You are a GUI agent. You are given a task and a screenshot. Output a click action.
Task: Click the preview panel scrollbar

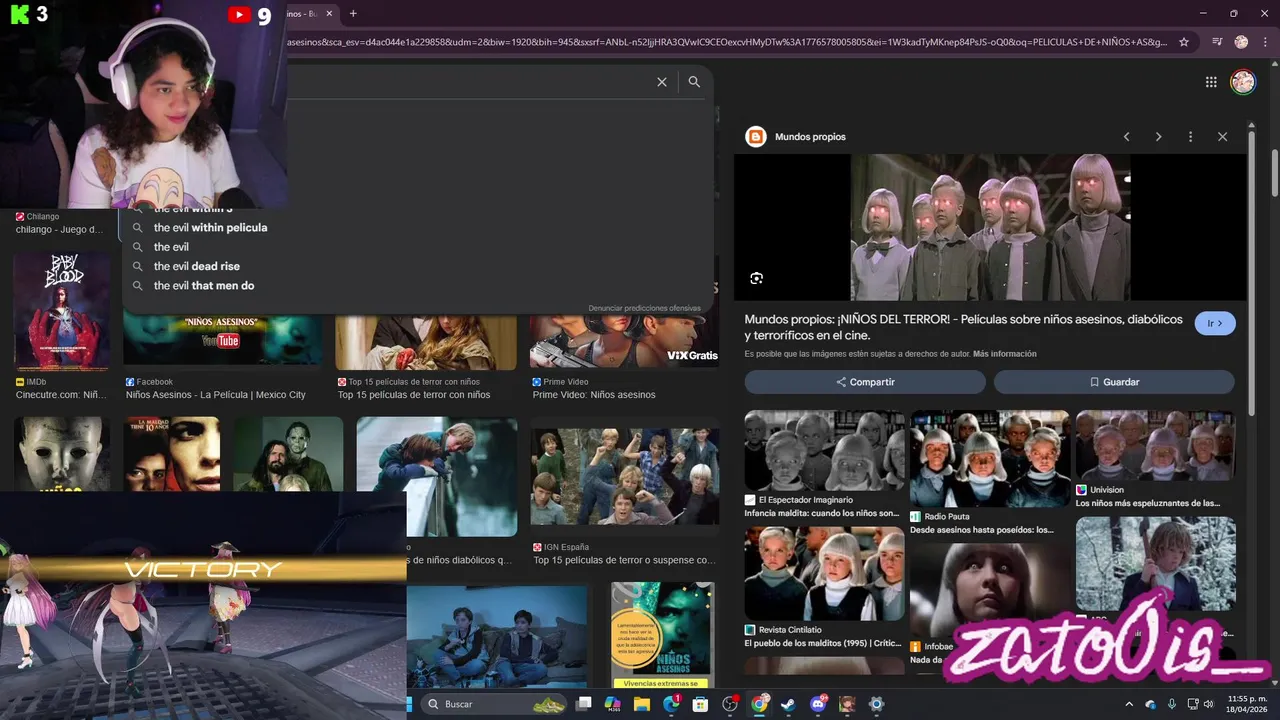[x=1252, y=272]
